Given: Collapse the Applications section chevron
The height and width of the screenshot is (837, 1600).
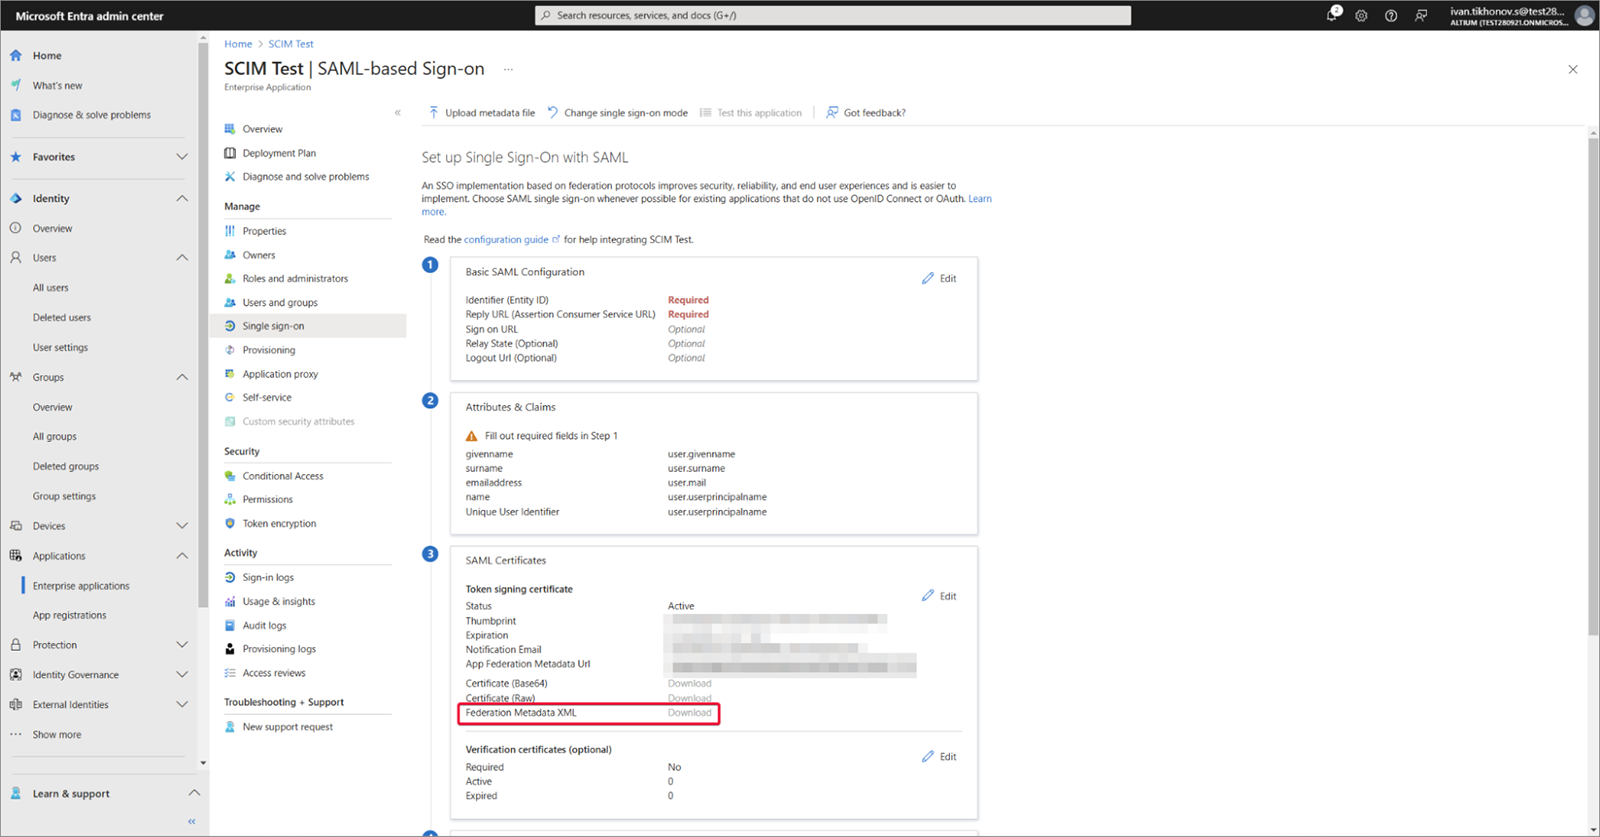Looking at the screenshot, I should tap(182, 556).
